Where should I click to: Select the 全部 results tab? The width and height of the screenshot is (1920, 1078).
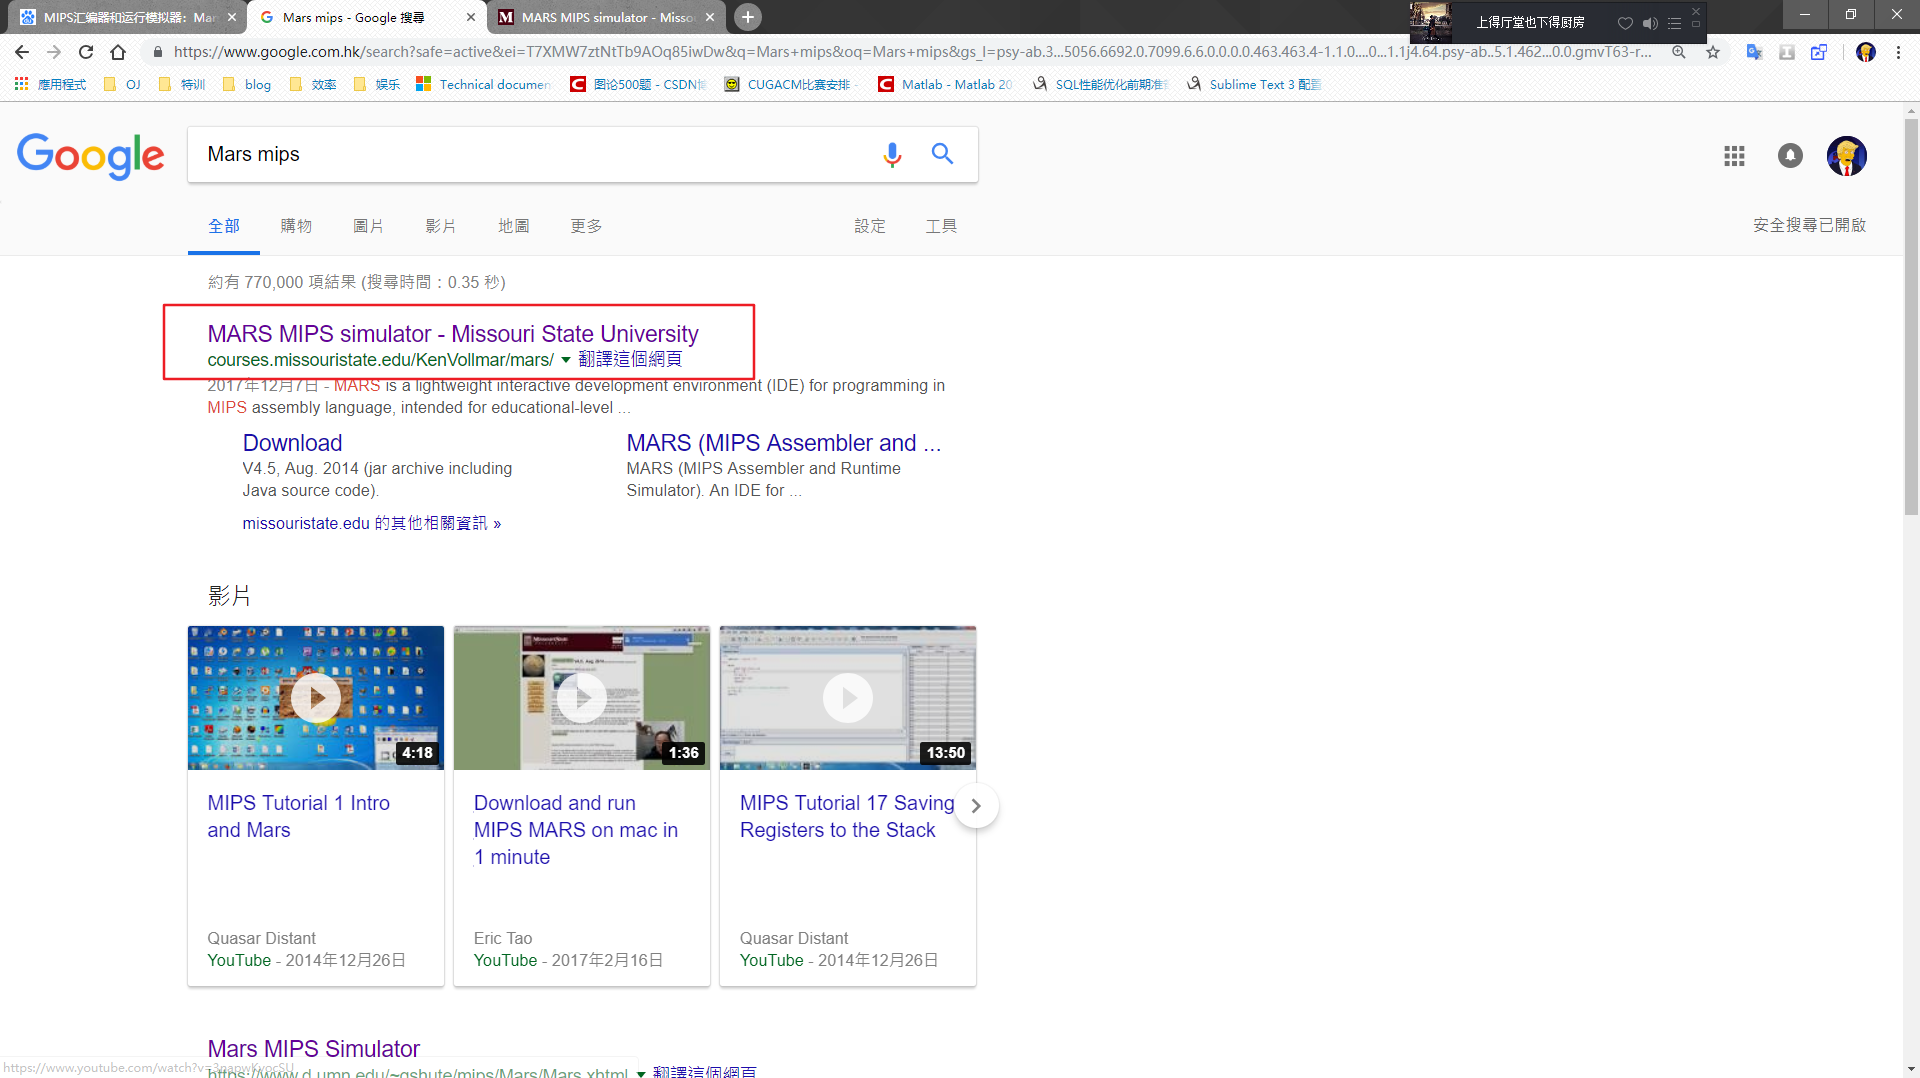coord(223,226)
